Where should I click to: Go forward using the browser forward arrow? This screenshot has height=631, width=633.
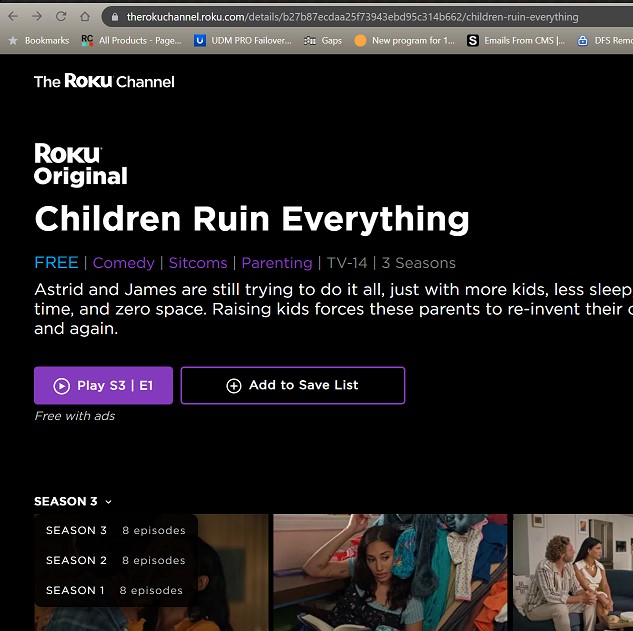coord(37,17)
